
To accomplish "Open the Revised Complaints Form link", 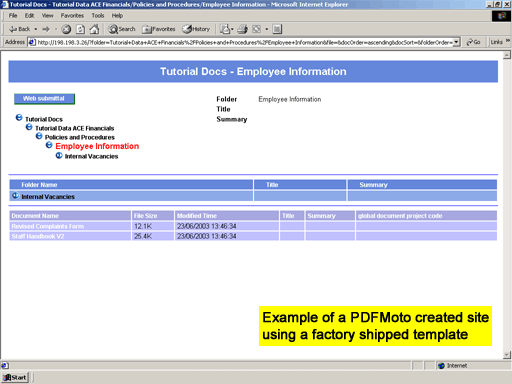I will (x=47, y=226).
